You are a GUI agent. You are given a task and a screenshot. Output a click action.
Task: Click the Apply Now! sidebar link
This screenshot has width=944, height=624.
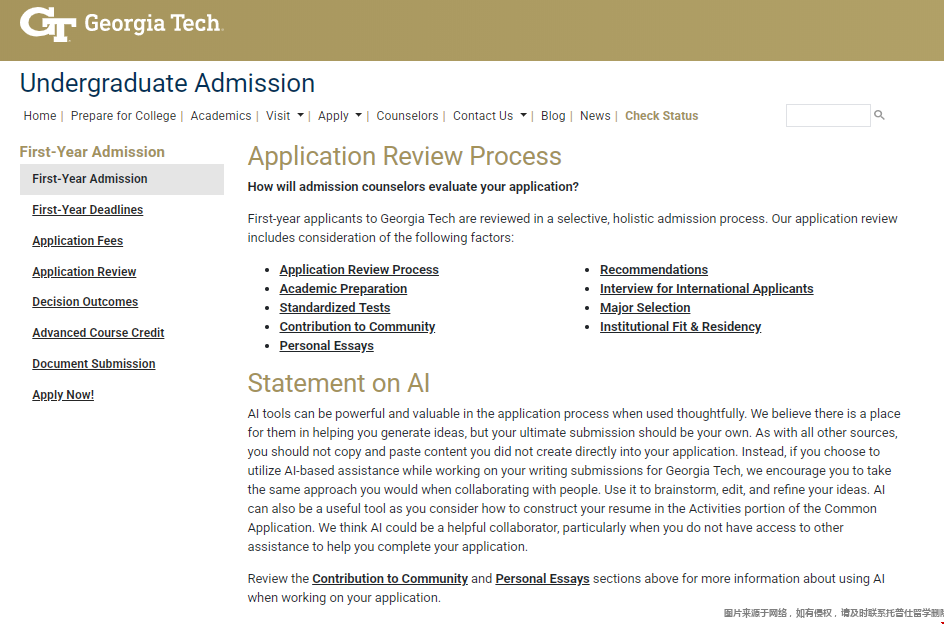(x=63, y=395)
